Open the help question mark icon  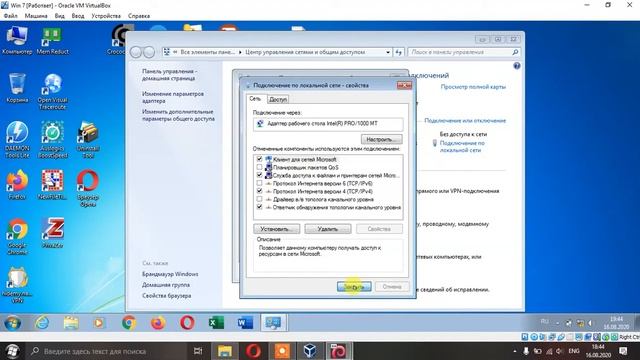[x=517, y=66]
